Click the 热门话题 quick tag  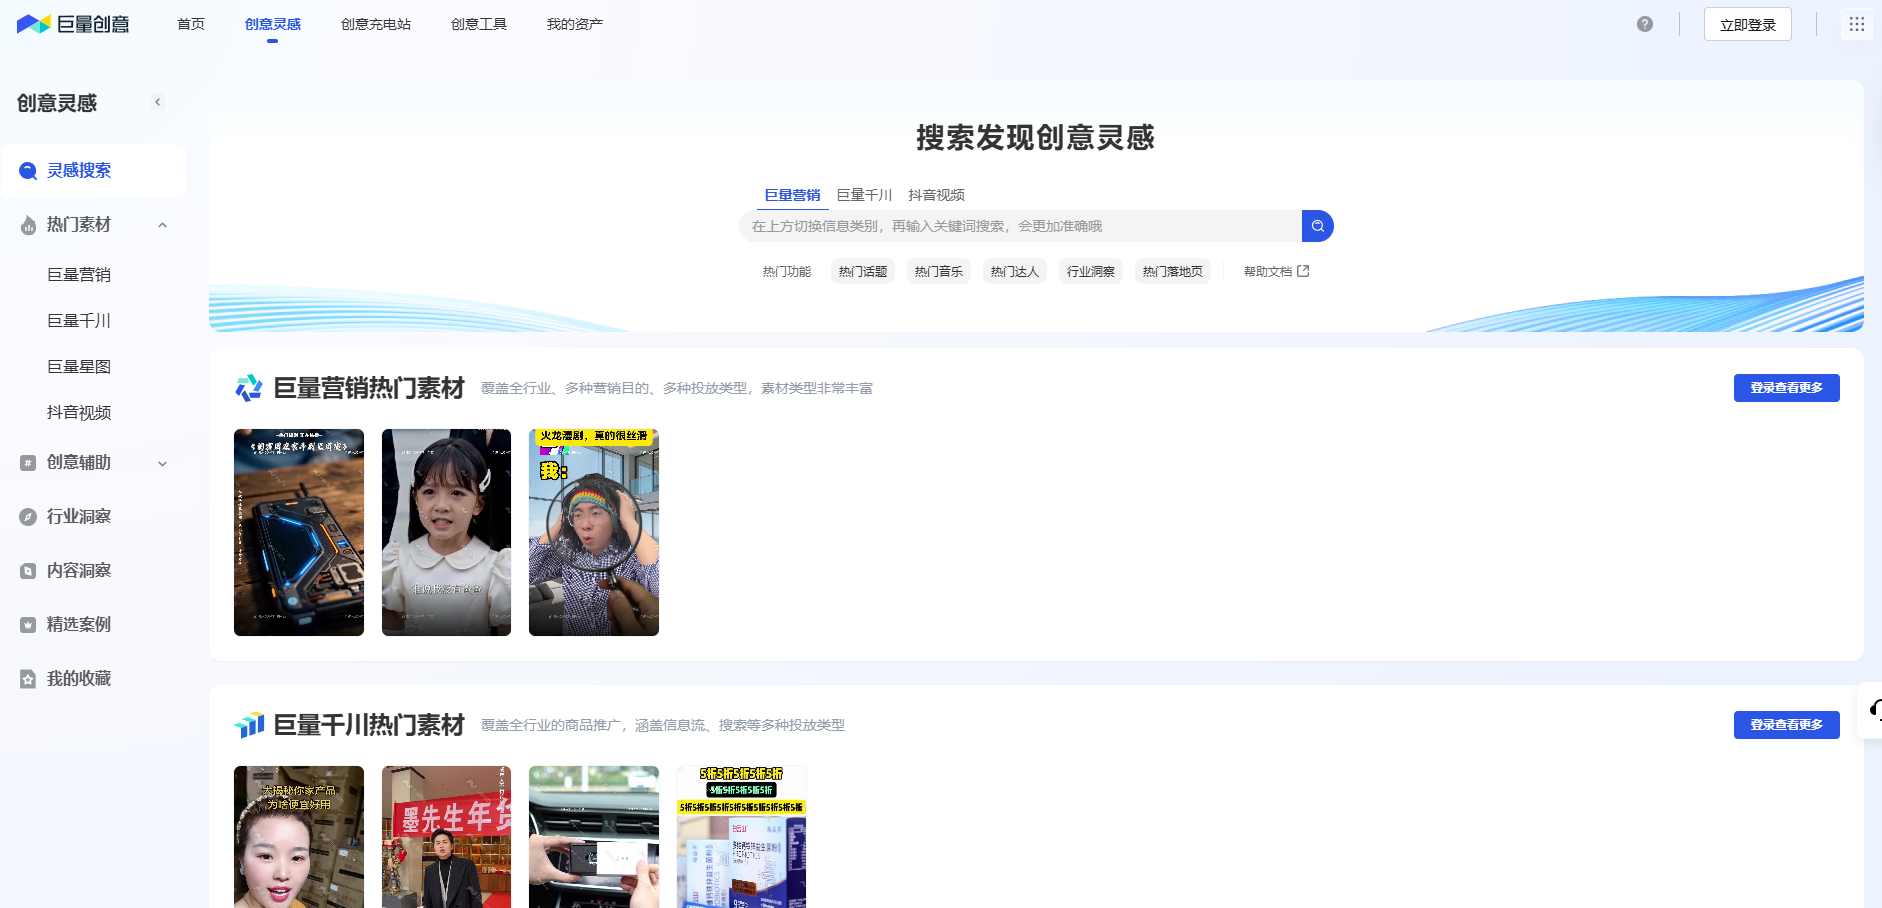point(863,271)
